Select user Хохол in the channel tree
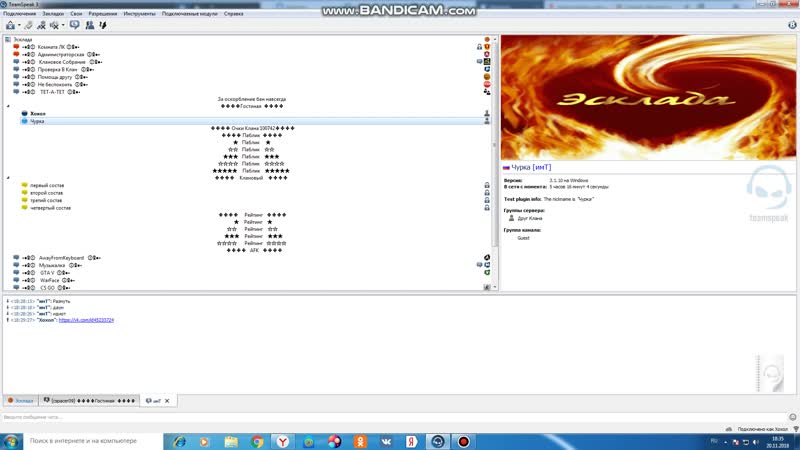This screenshot has width=800, height=450. [38, 114]
